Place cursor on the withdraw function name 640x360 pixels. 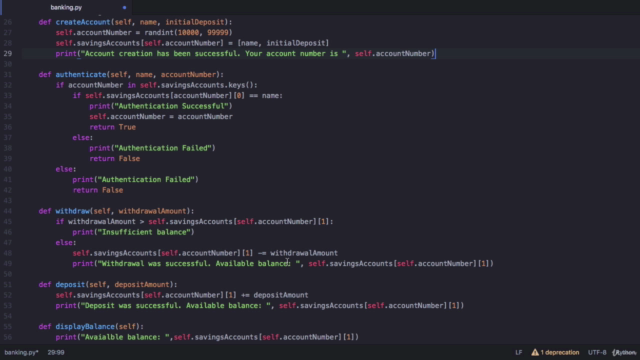73,211
